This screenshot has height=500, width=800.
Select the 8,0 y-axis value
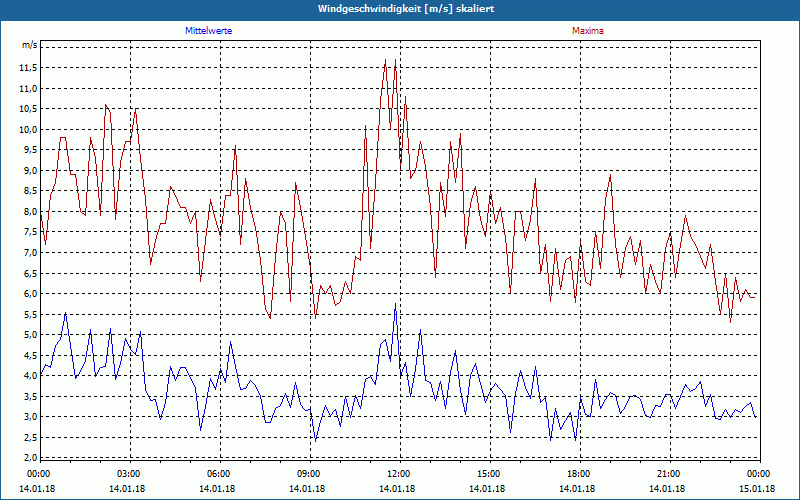[x=31, y=212]
